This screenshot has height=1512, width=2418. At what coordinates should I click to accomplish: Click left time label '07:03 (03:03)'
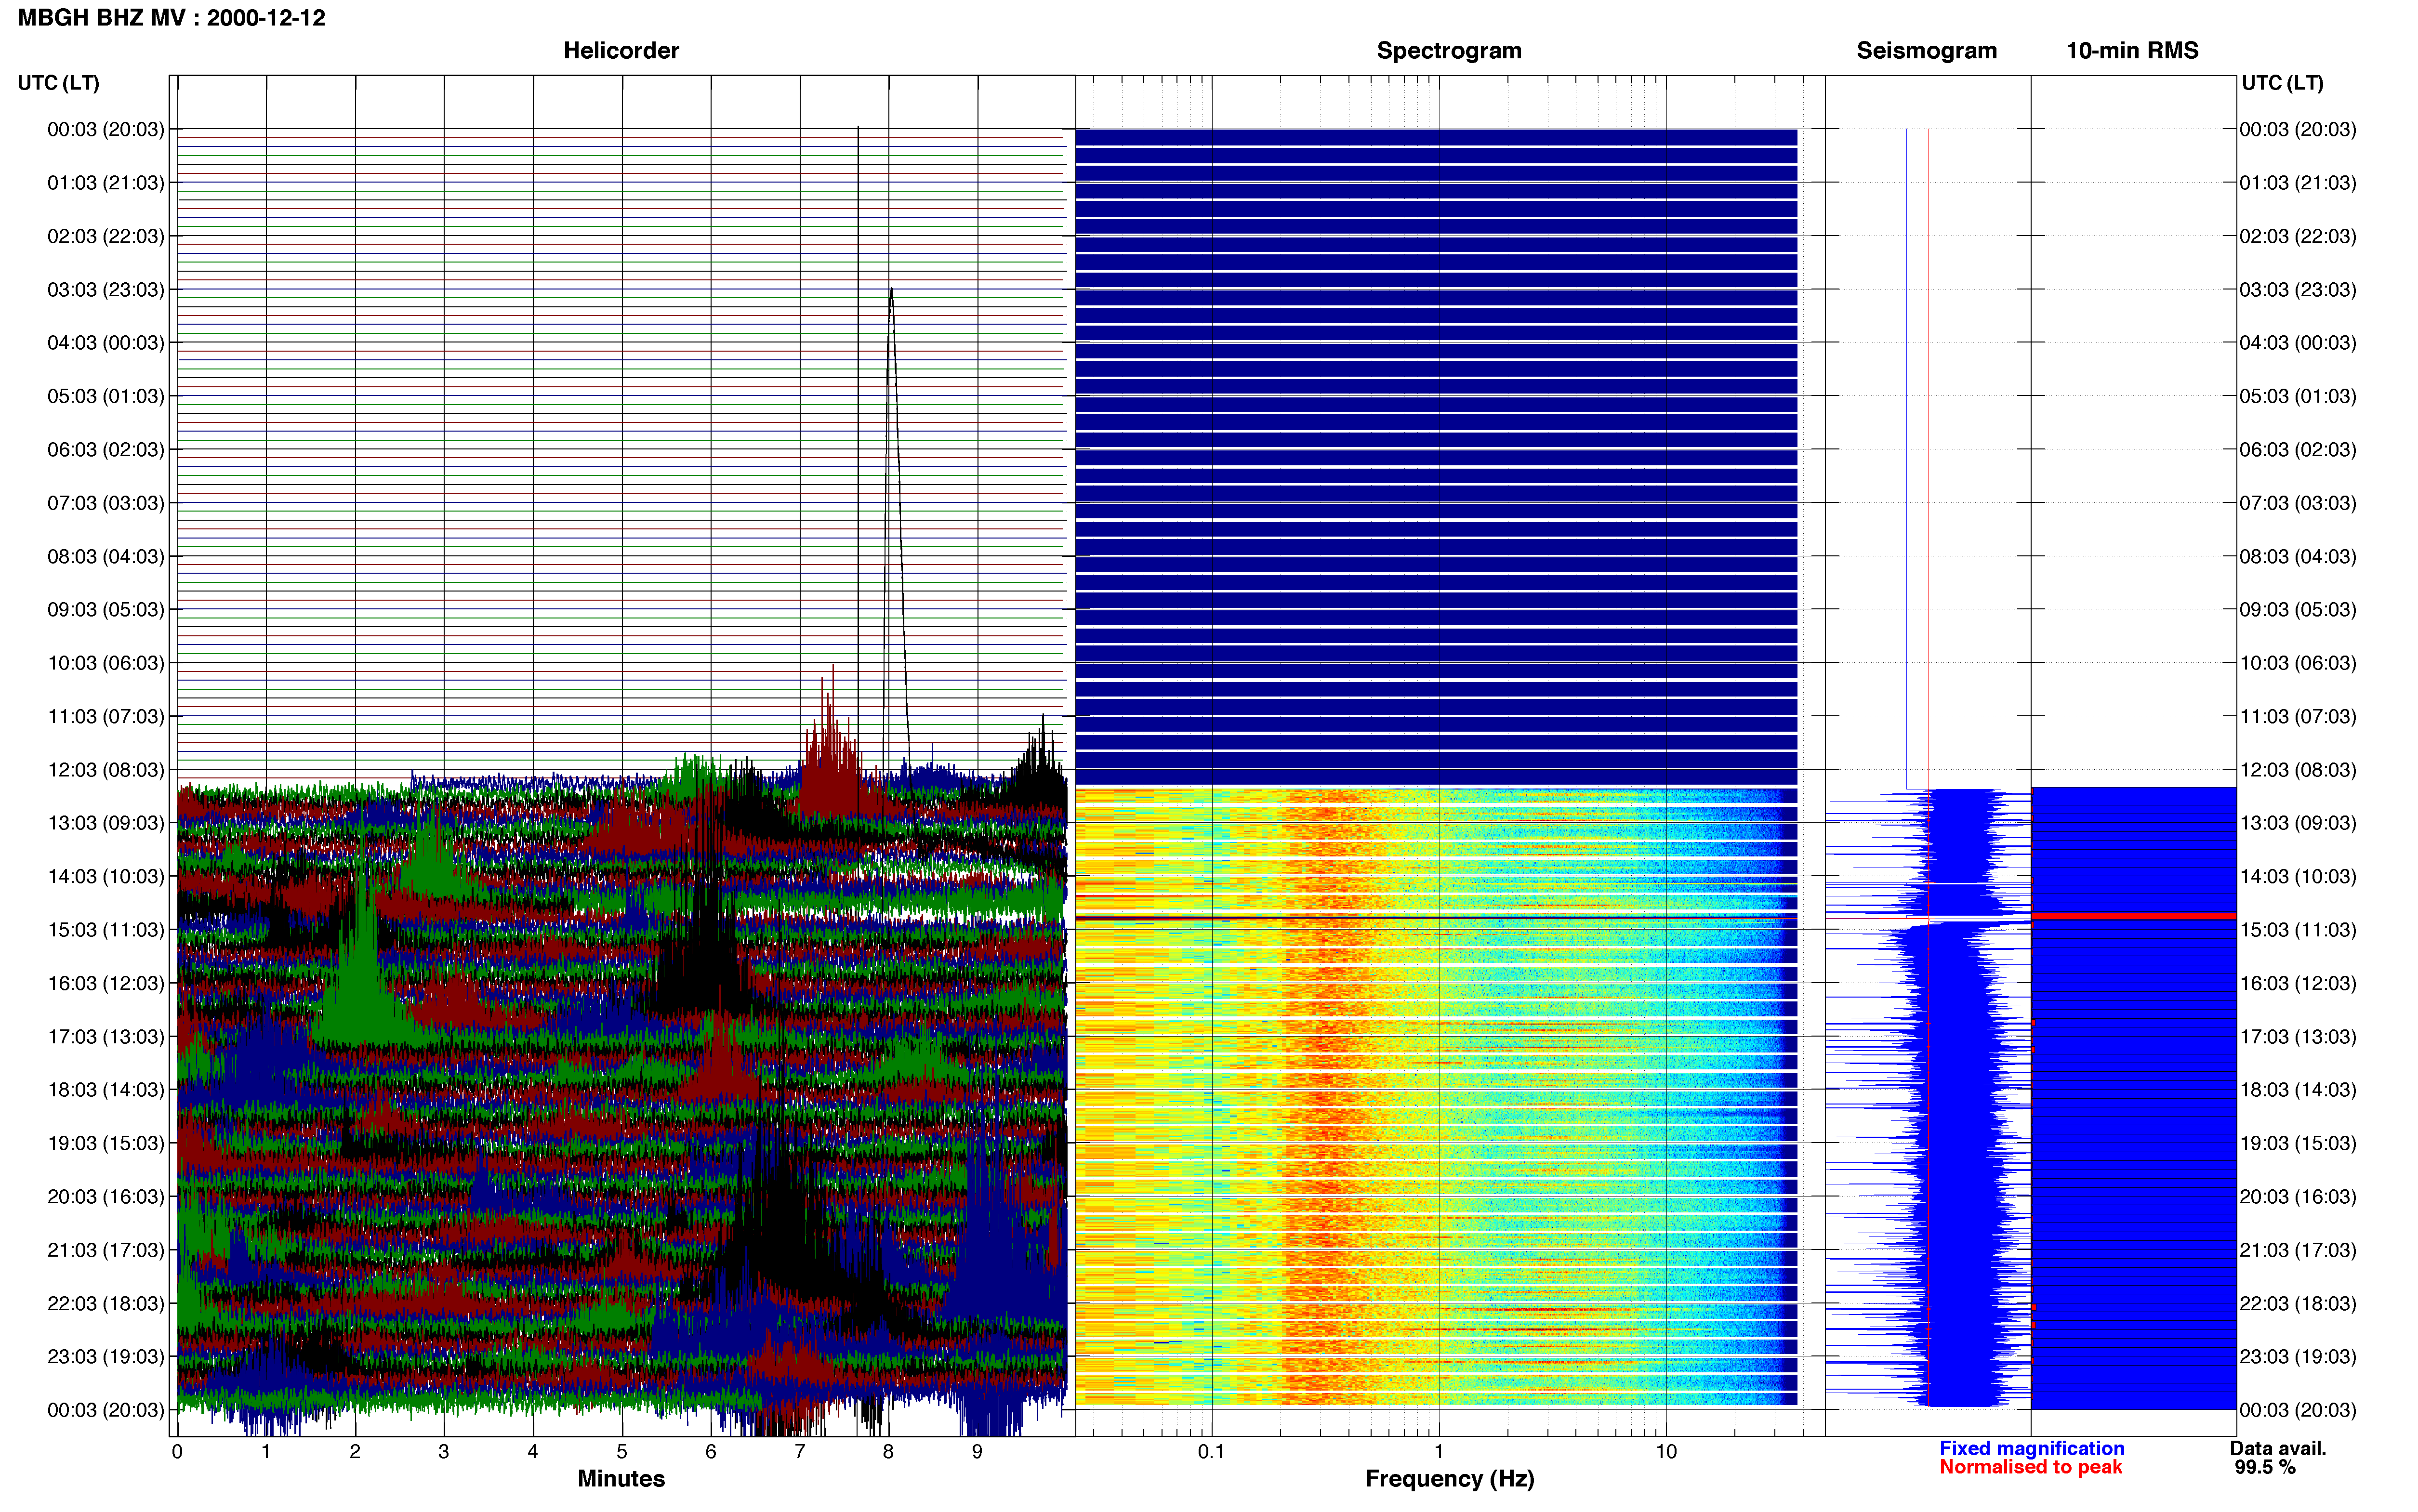tap(106, 503)
